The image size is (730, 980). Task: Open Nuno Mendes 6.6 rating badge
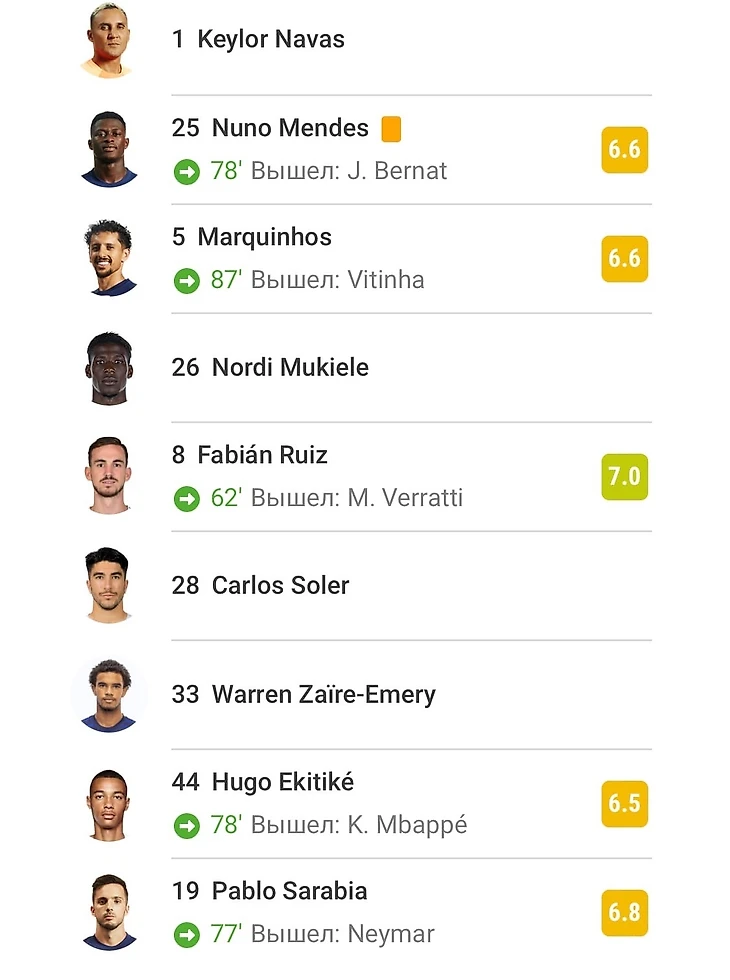click(624, 150)
